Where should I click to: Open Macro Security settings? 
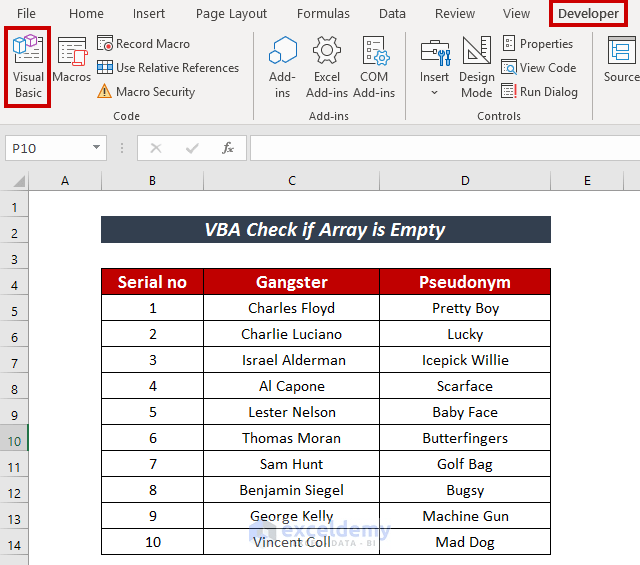pos(146,92)
